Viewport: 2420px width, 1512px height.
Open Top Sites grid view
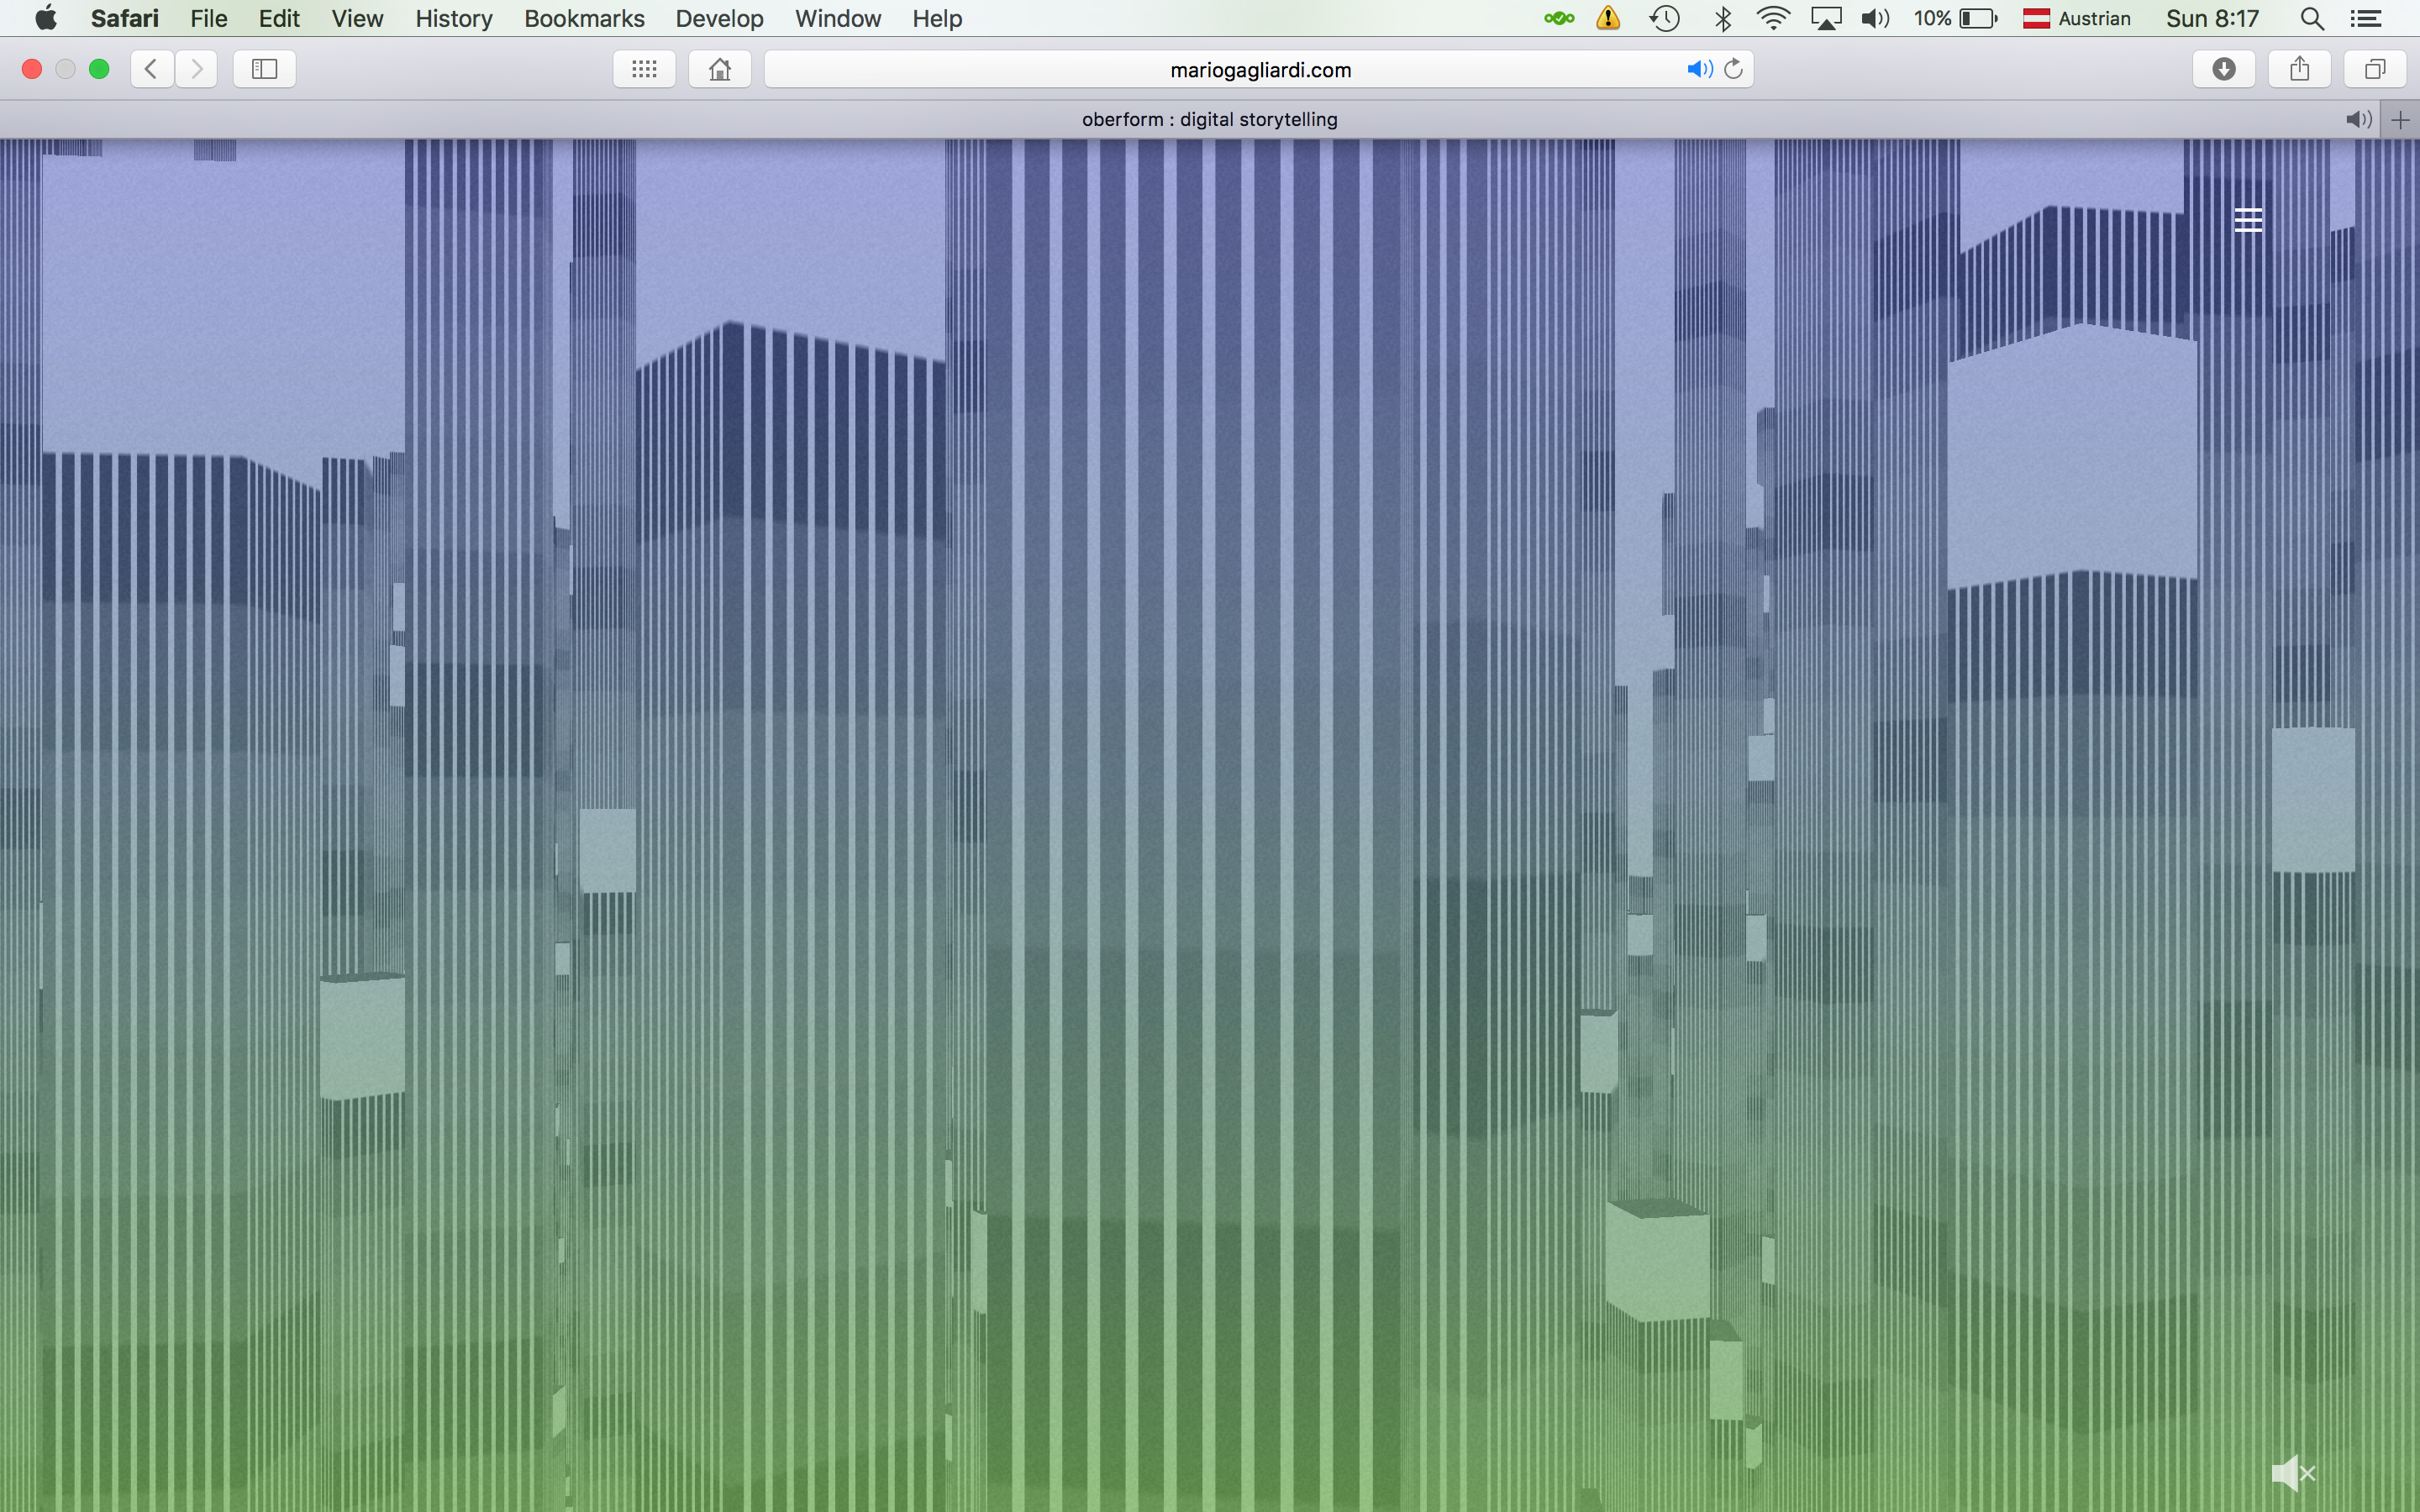[x=644, y=69]
